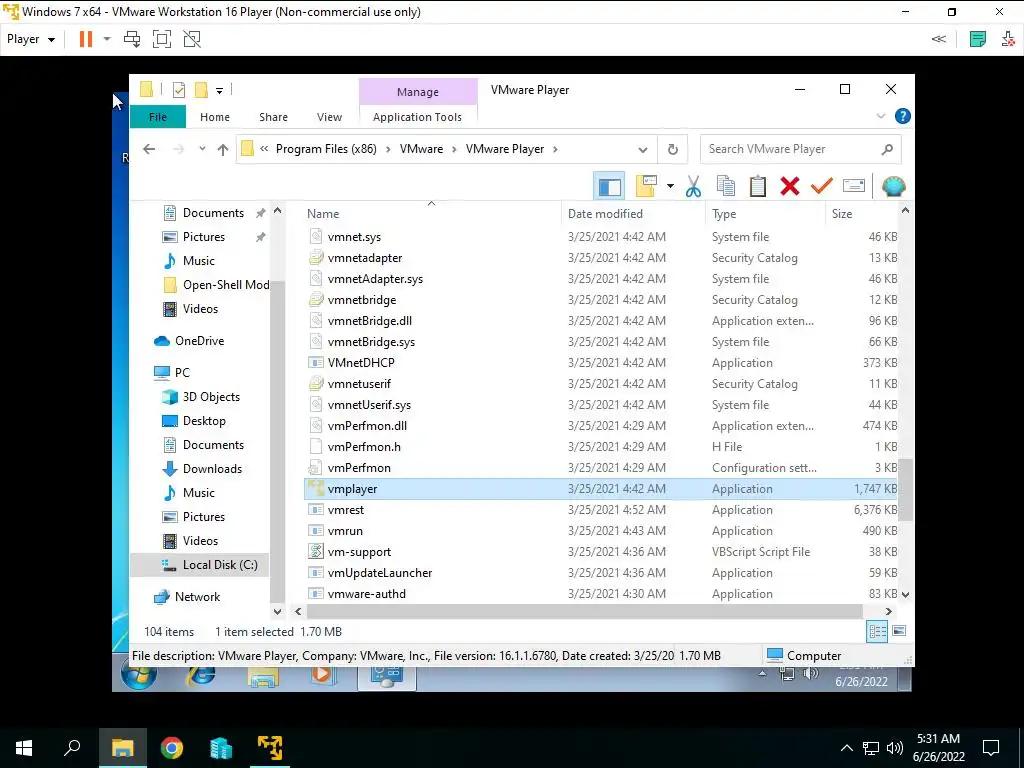Select Network in navigation pane
1024x768 pixels.
pos(187,597)
